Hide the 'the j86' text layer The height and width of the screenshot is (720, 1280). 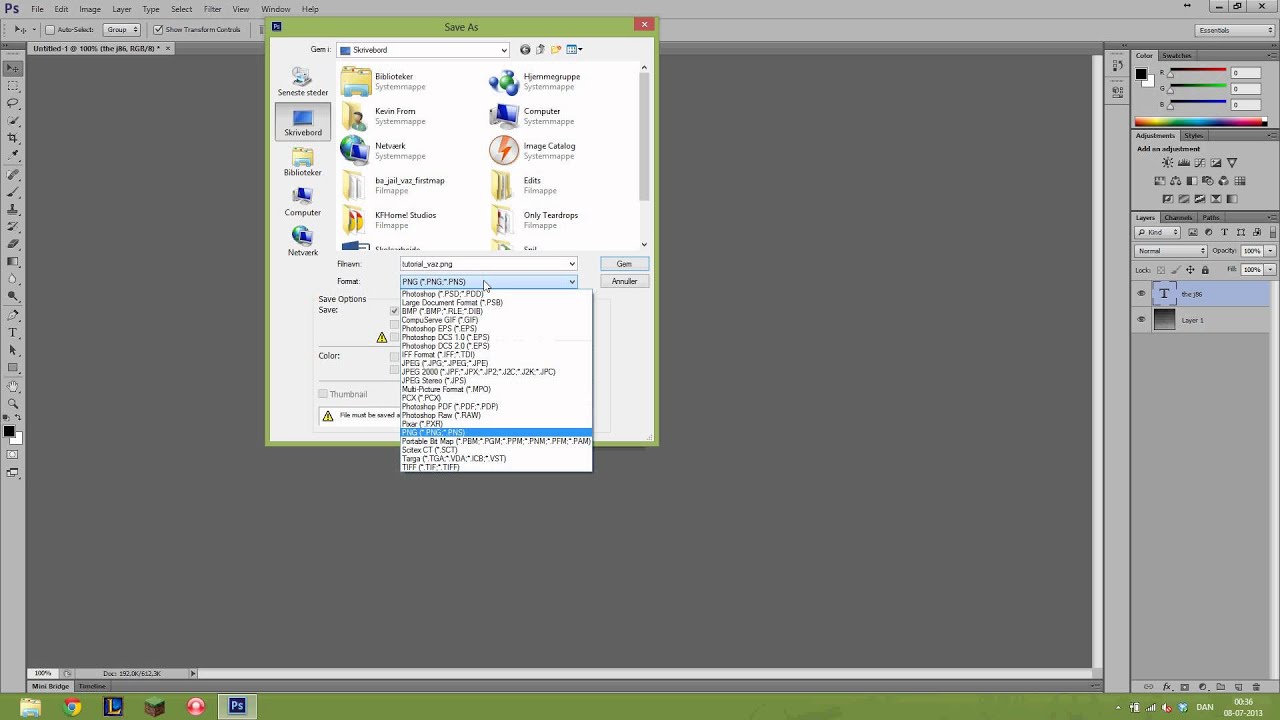tap(1141, 294)
